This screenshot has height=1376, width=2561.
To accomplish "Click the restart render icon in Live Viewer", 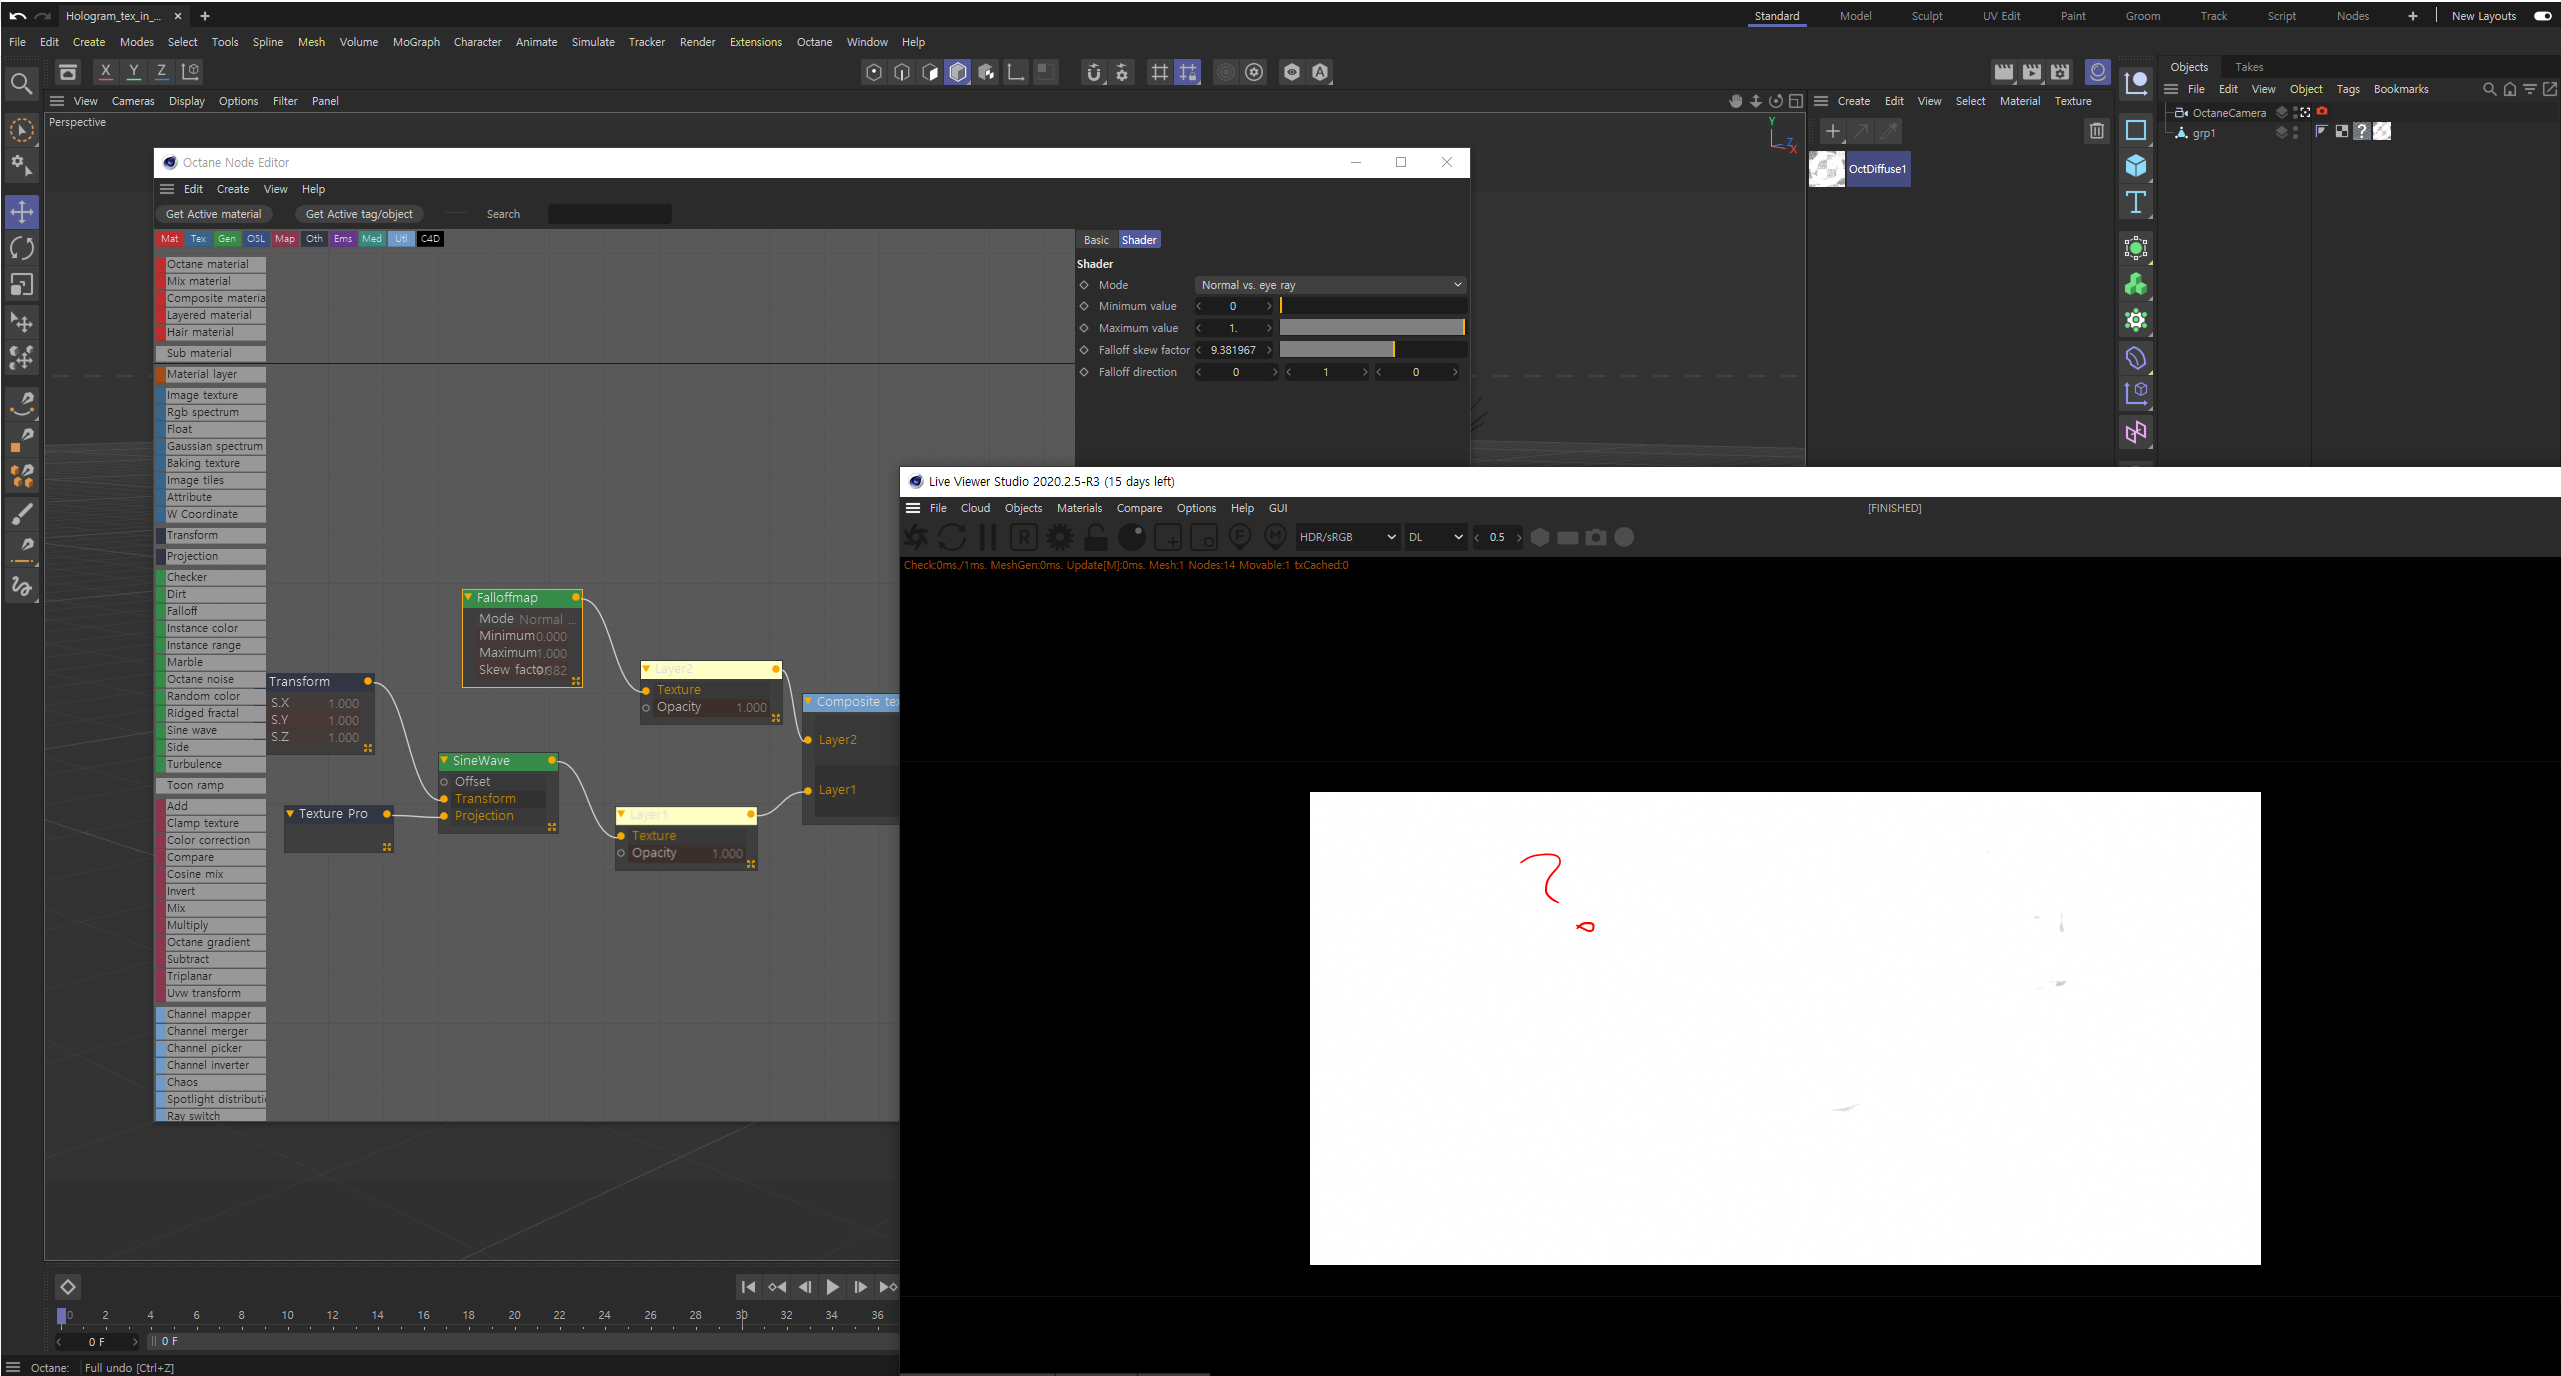I will point(952,537).
